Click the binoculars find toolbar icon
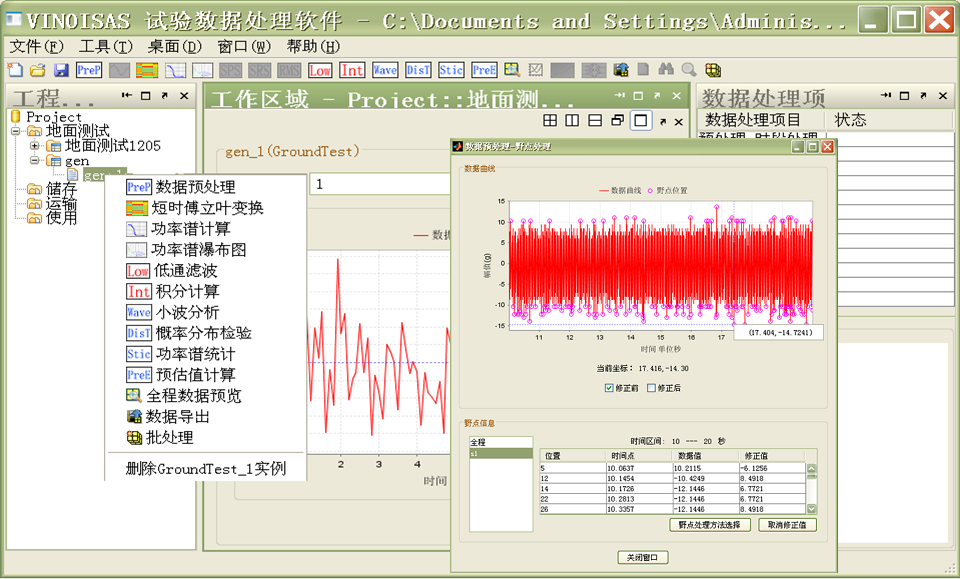This screenshot has height=579, width=960. [x=666, y=70]
